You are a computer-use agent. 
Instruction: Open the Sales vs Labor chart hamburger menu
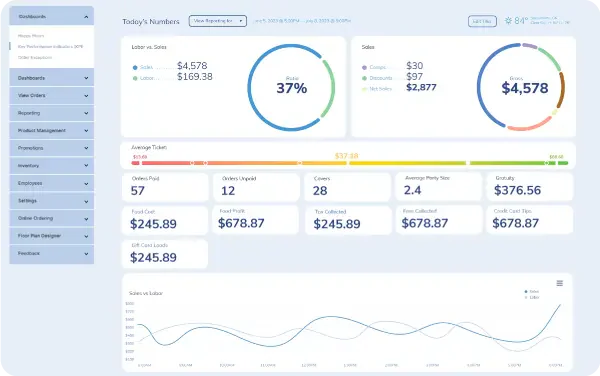click(x=559, y=283)
